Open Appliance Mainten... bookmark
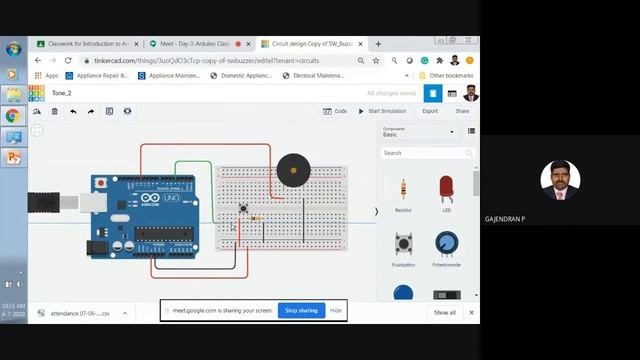 tap(169, 76)
